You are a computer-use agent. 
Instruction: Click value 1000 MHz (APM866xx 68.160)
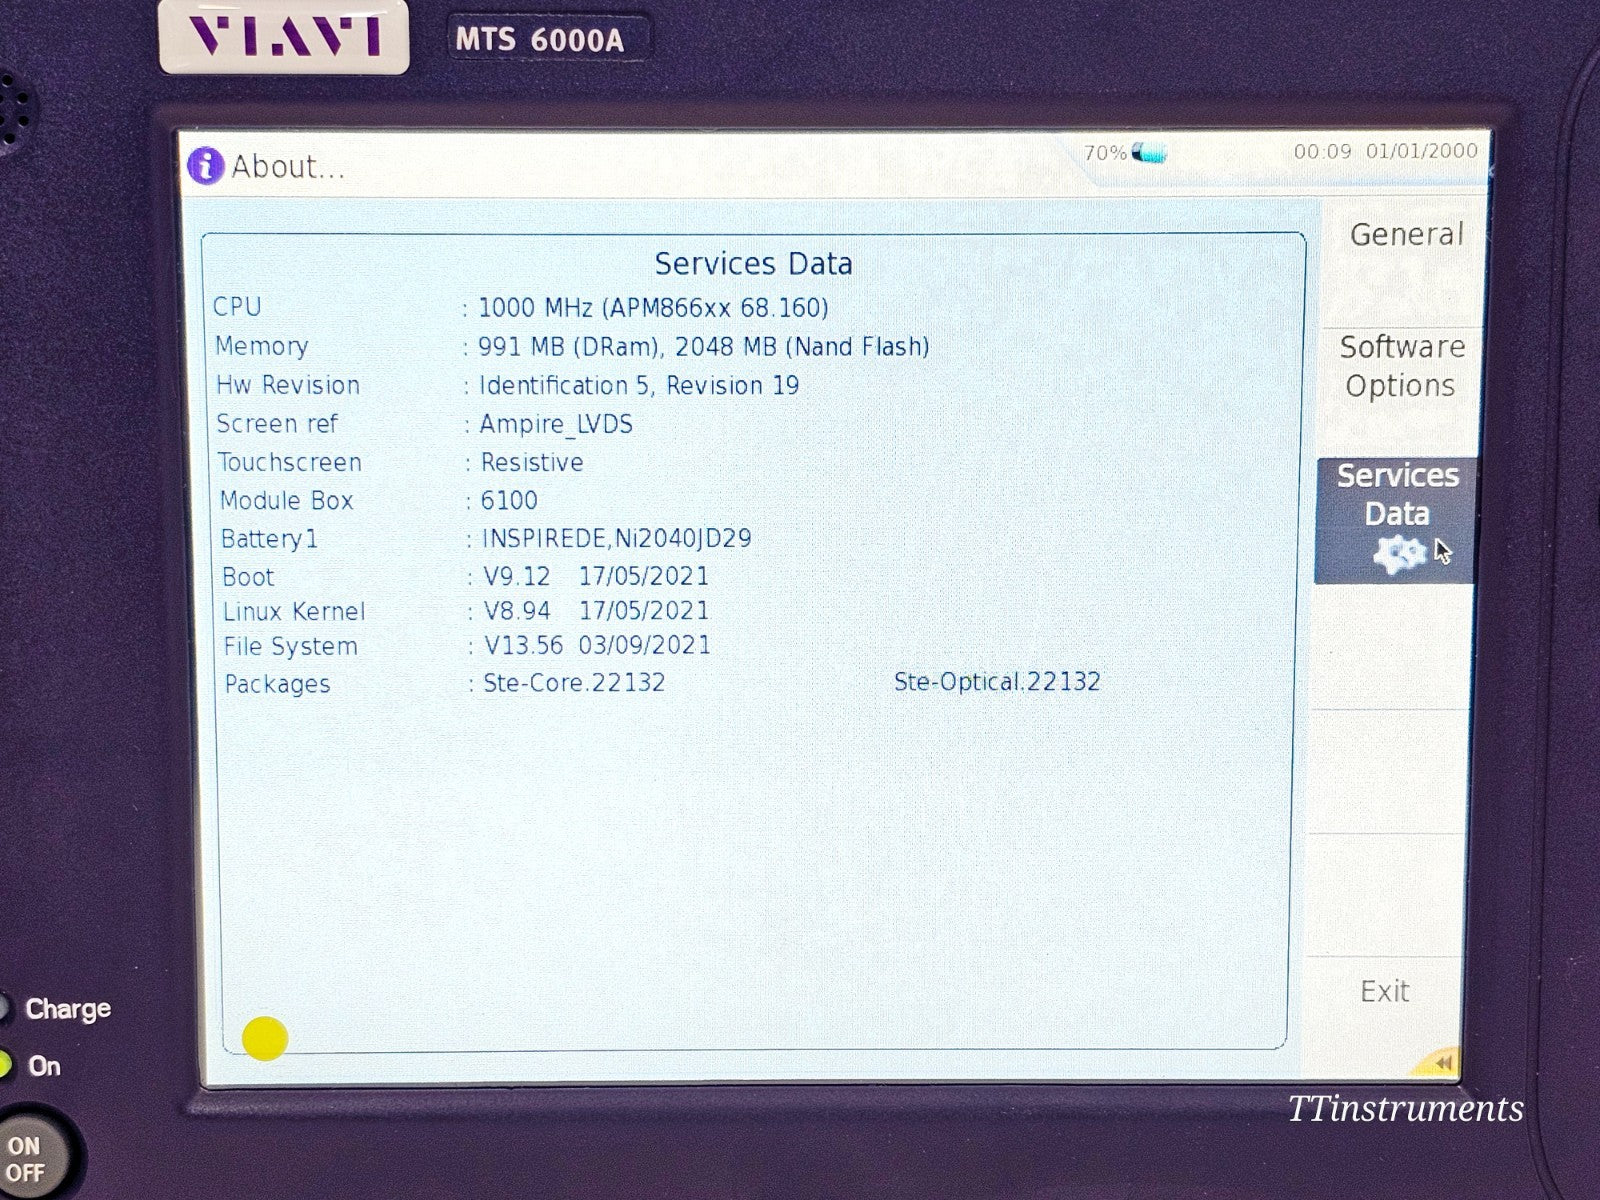(653, 308)
